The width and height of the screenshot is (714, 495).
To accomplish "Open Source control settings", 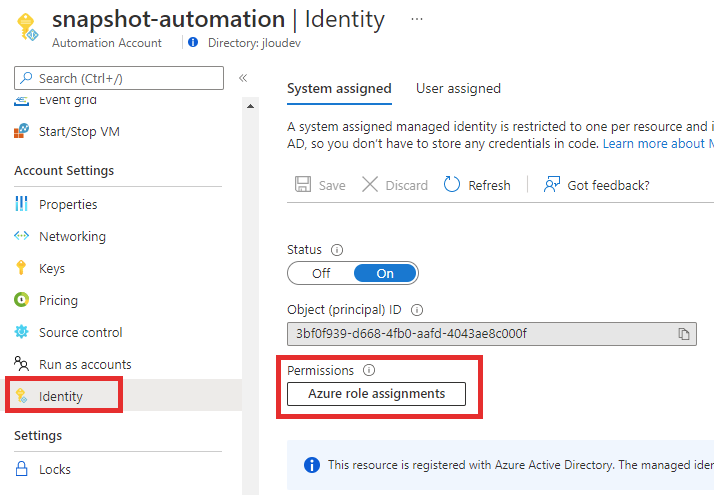I will tap(81, 332).
